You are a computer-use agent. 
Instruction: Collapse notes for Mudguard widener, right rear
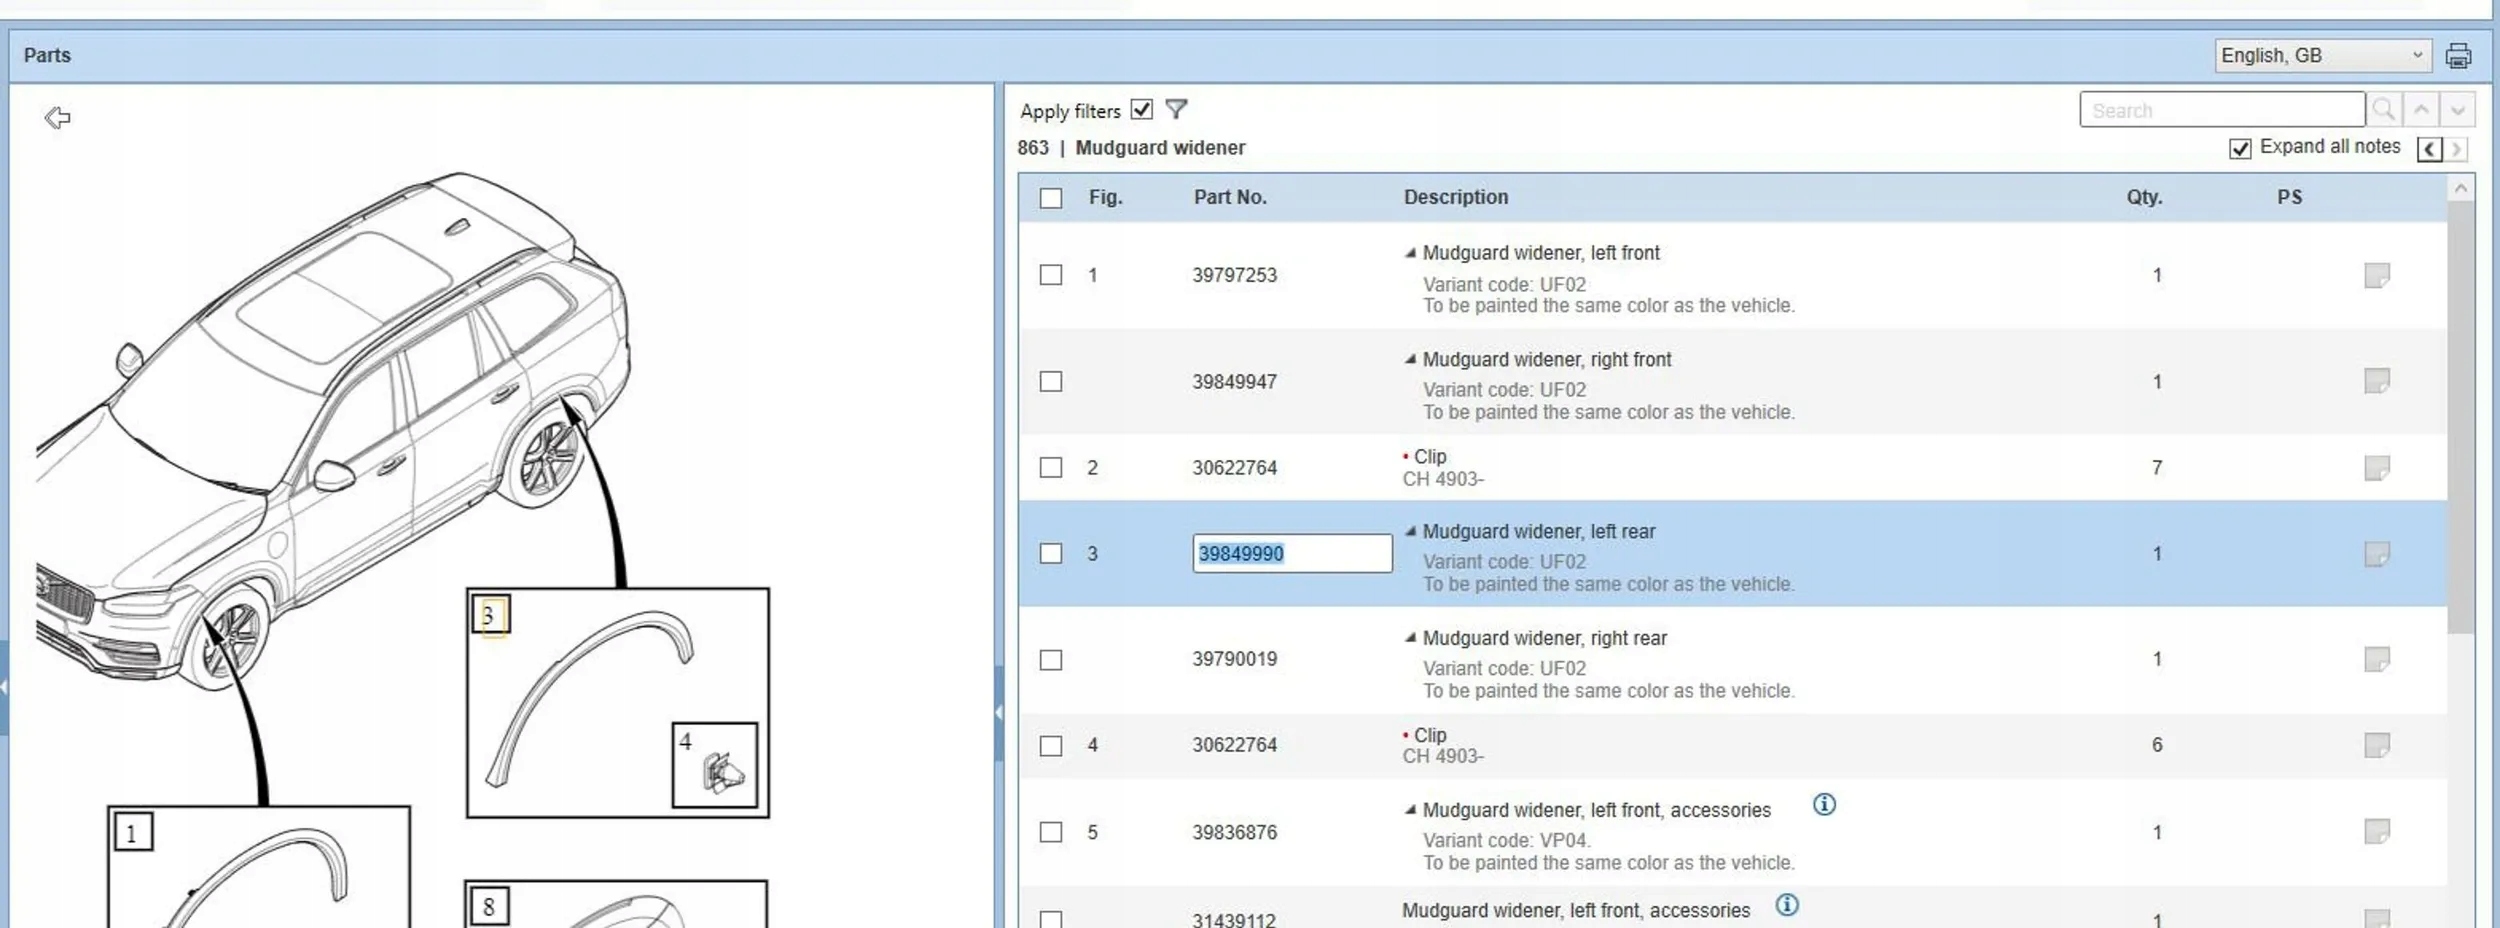[1410, 637]
